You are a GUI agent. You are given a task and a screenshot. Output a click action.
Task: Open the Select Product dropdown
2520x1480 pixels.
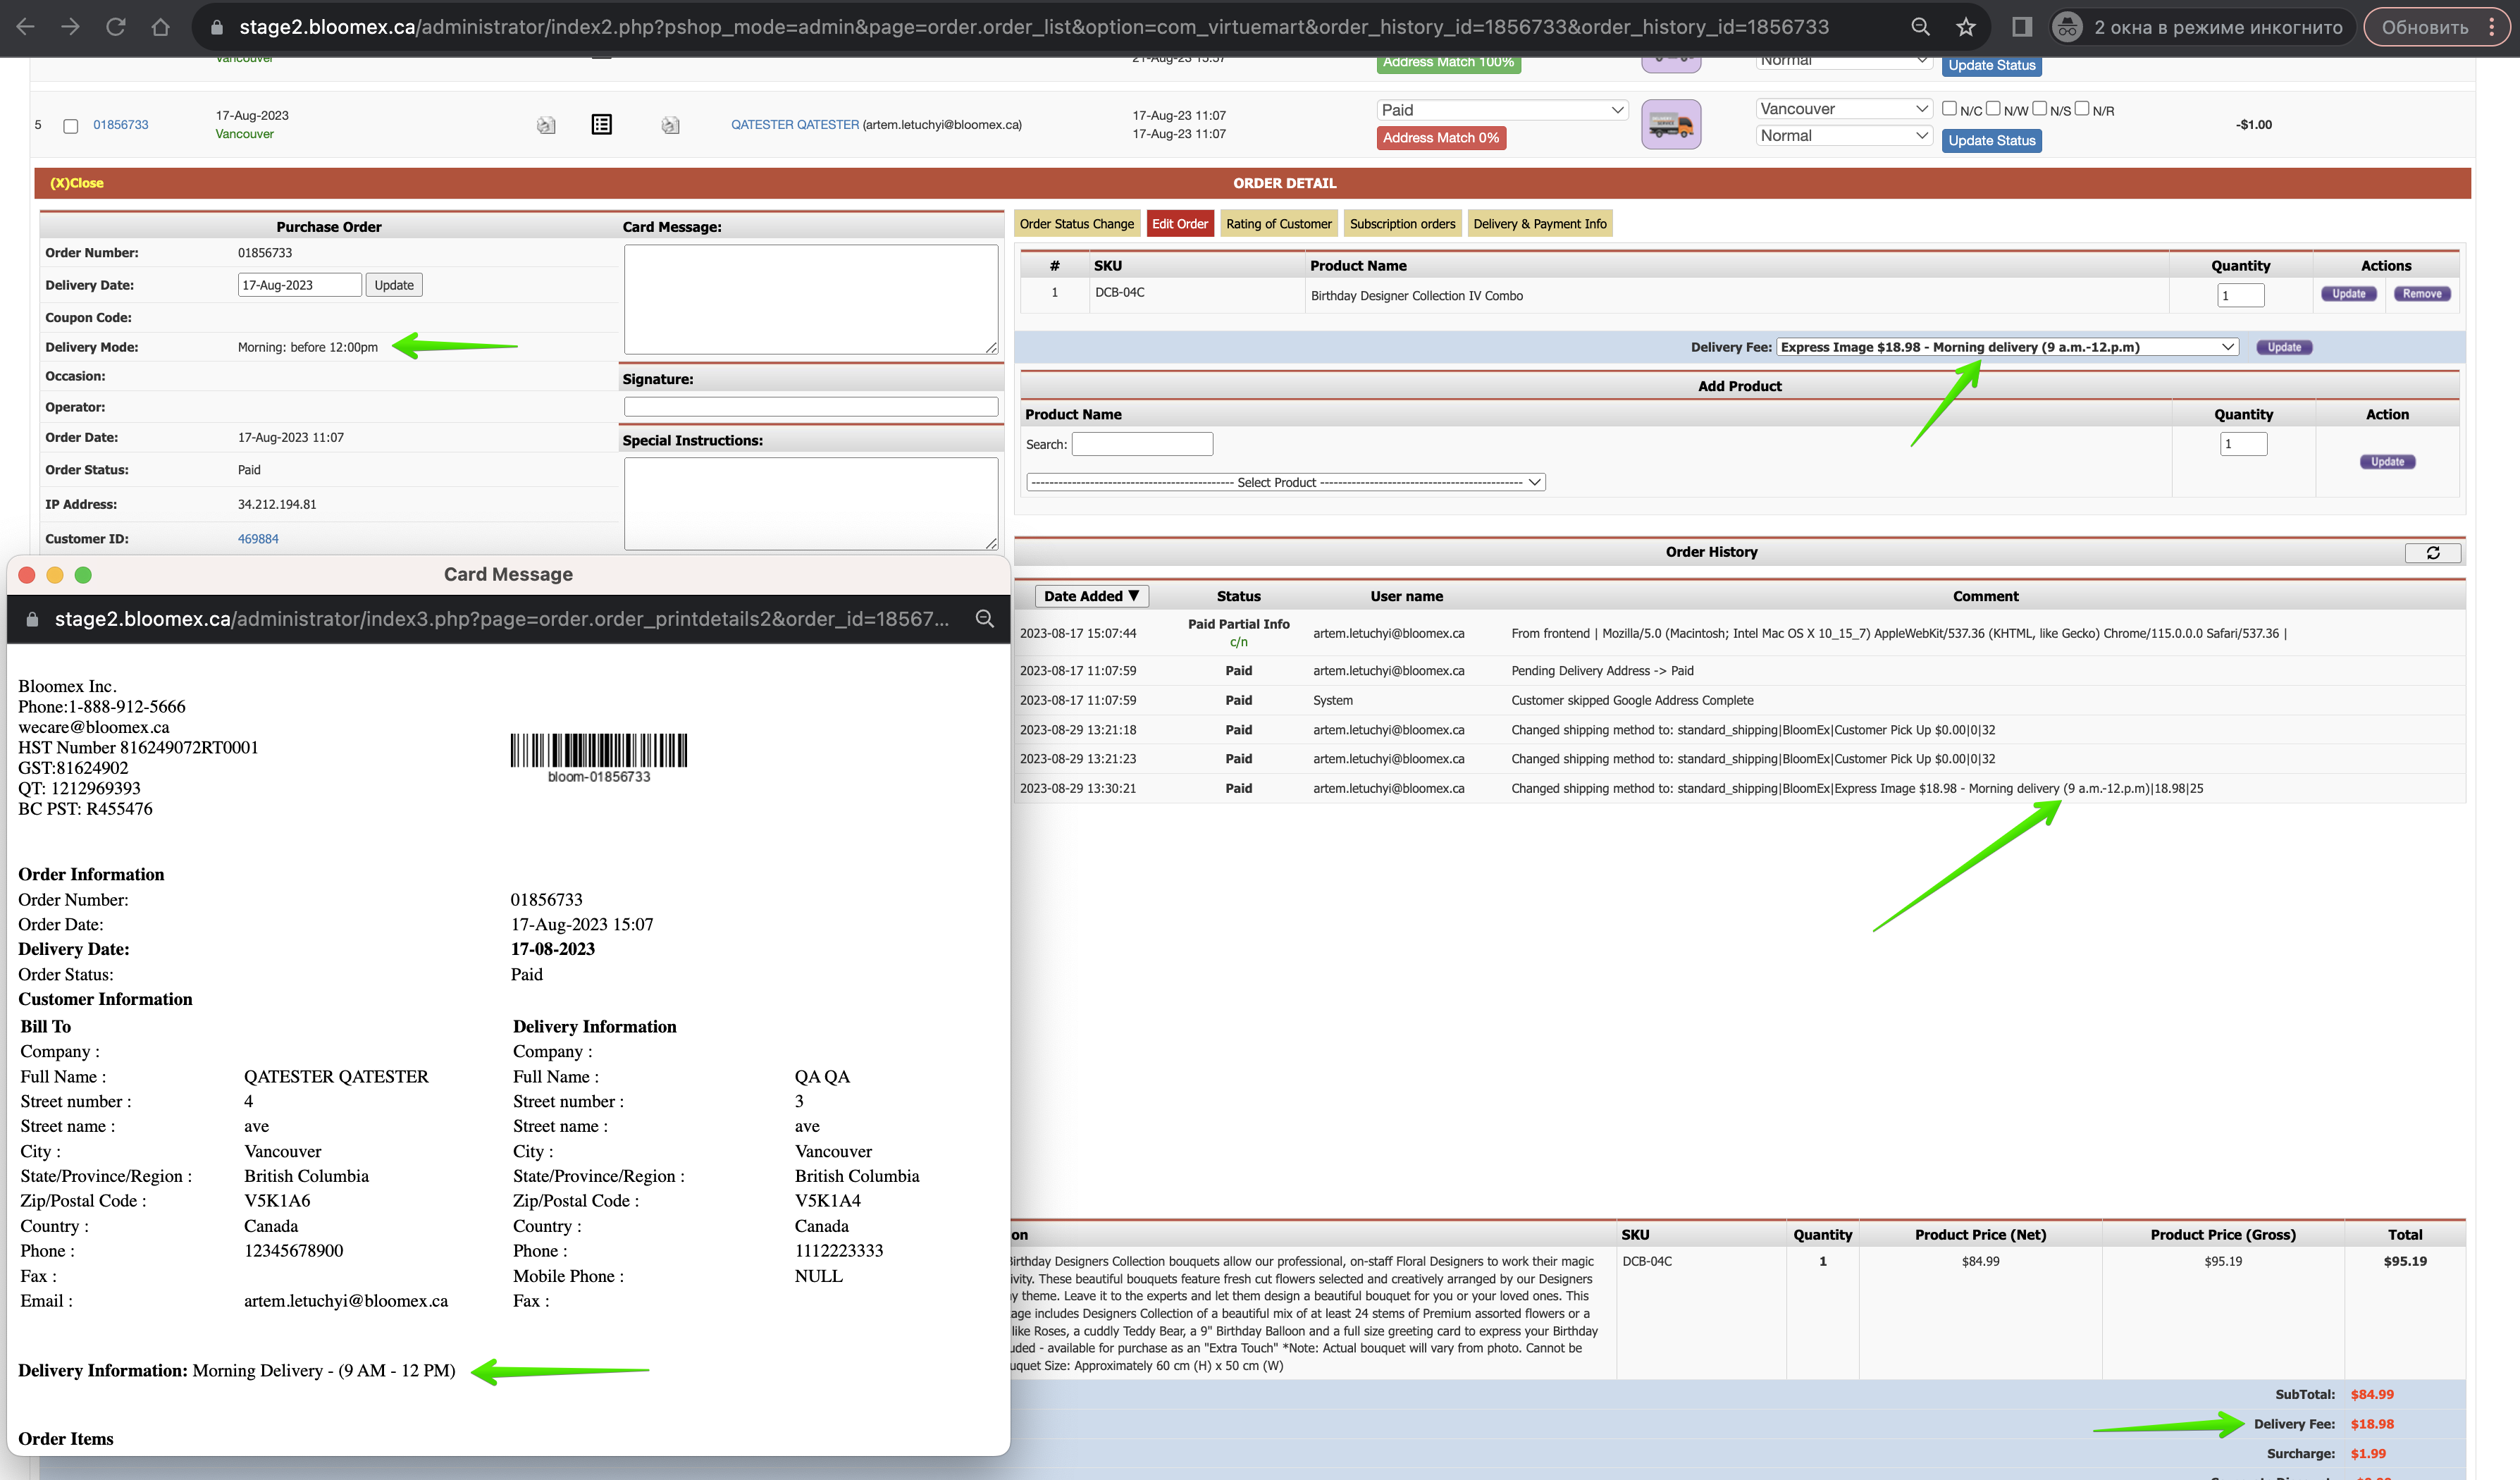(x=1286, y=482)
